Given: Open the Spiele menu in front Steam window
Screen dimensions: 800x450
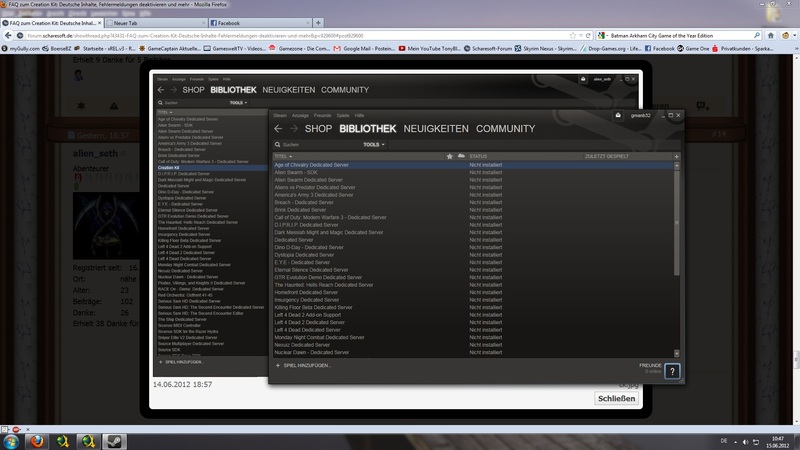Looking at the screenshot, I should (342, 115).
